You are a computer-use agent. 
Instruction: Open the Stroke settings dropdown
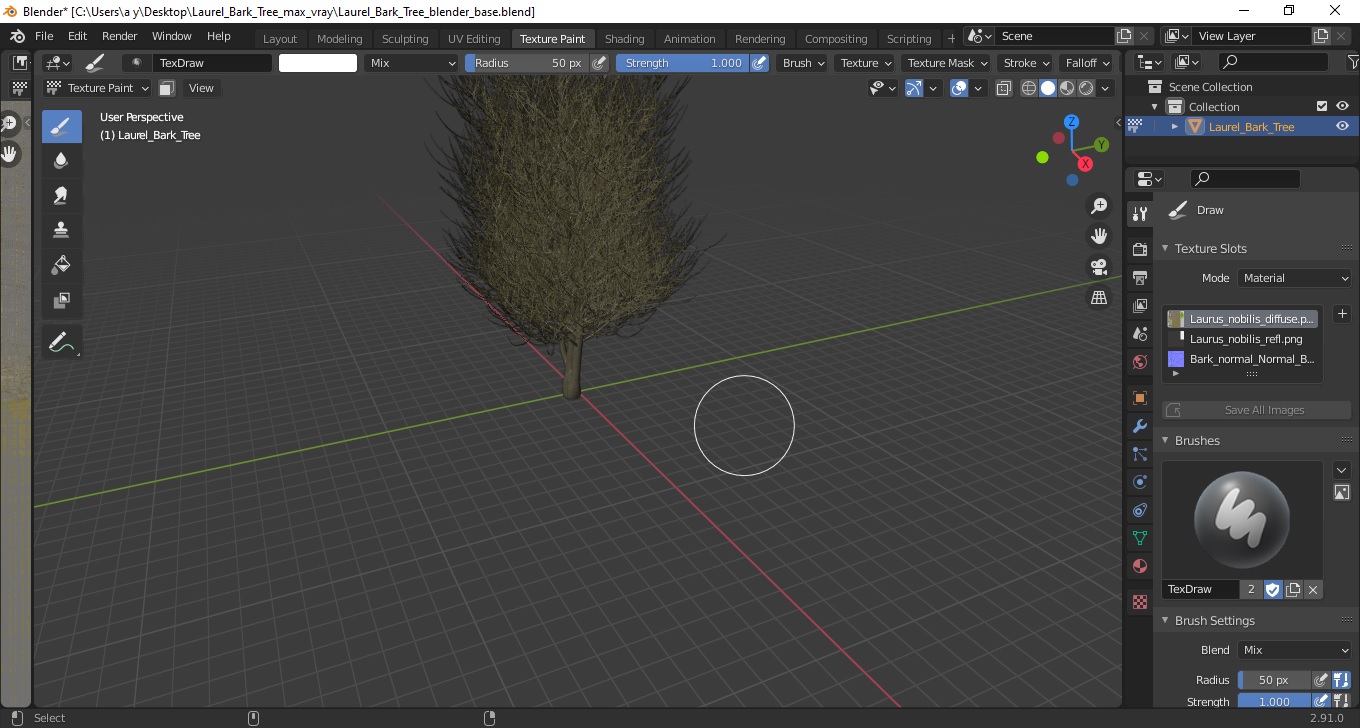click(x=1026, y=62)
